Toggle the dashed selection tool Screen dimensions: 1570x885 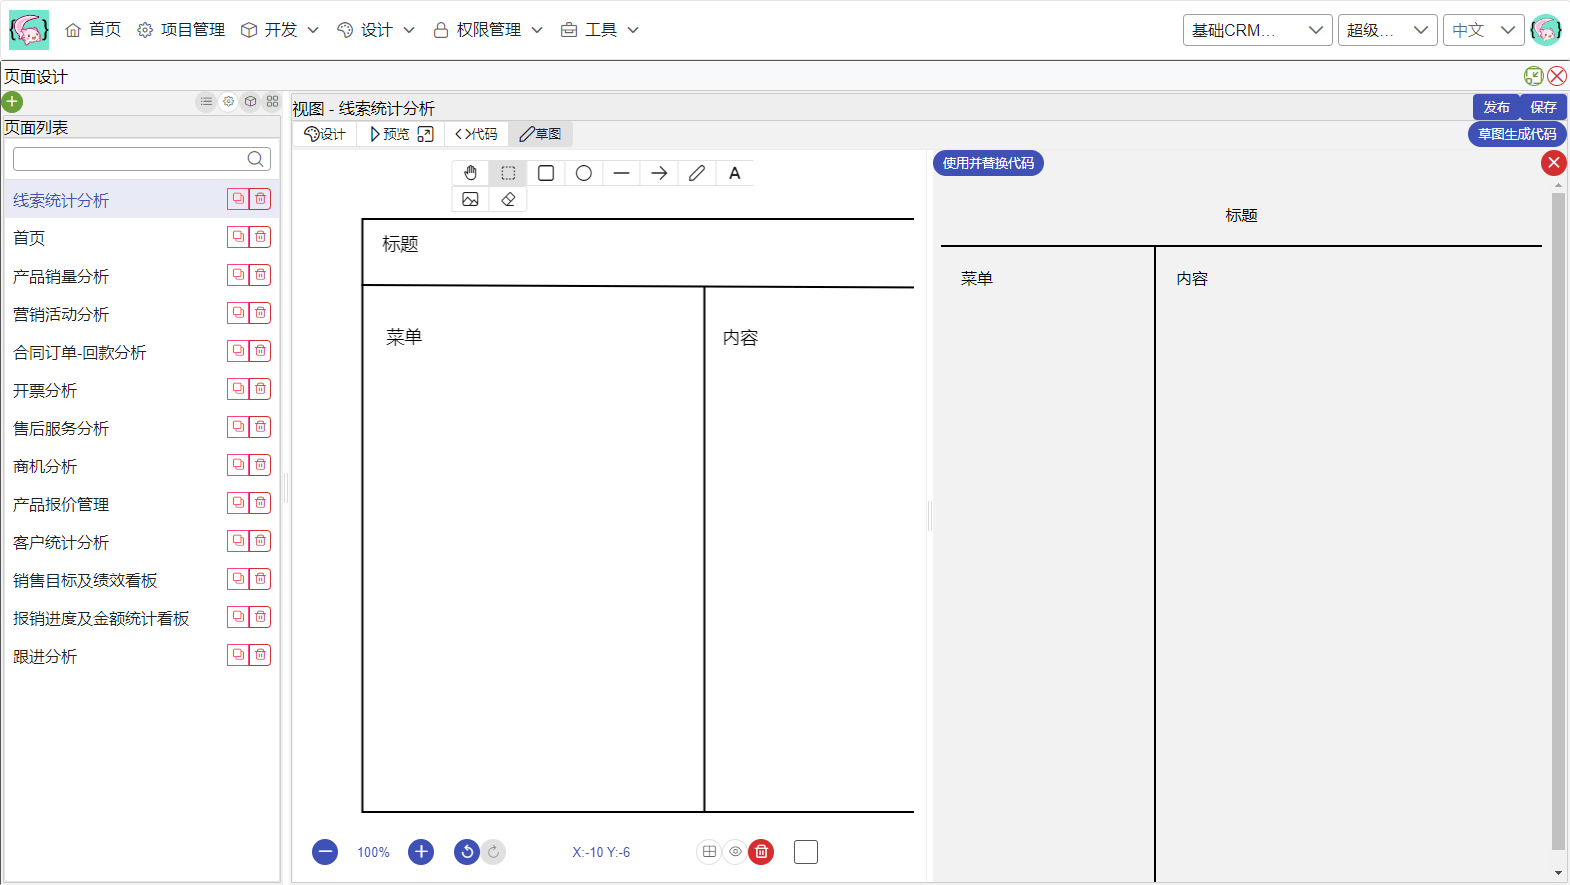(x=508, y=173)
